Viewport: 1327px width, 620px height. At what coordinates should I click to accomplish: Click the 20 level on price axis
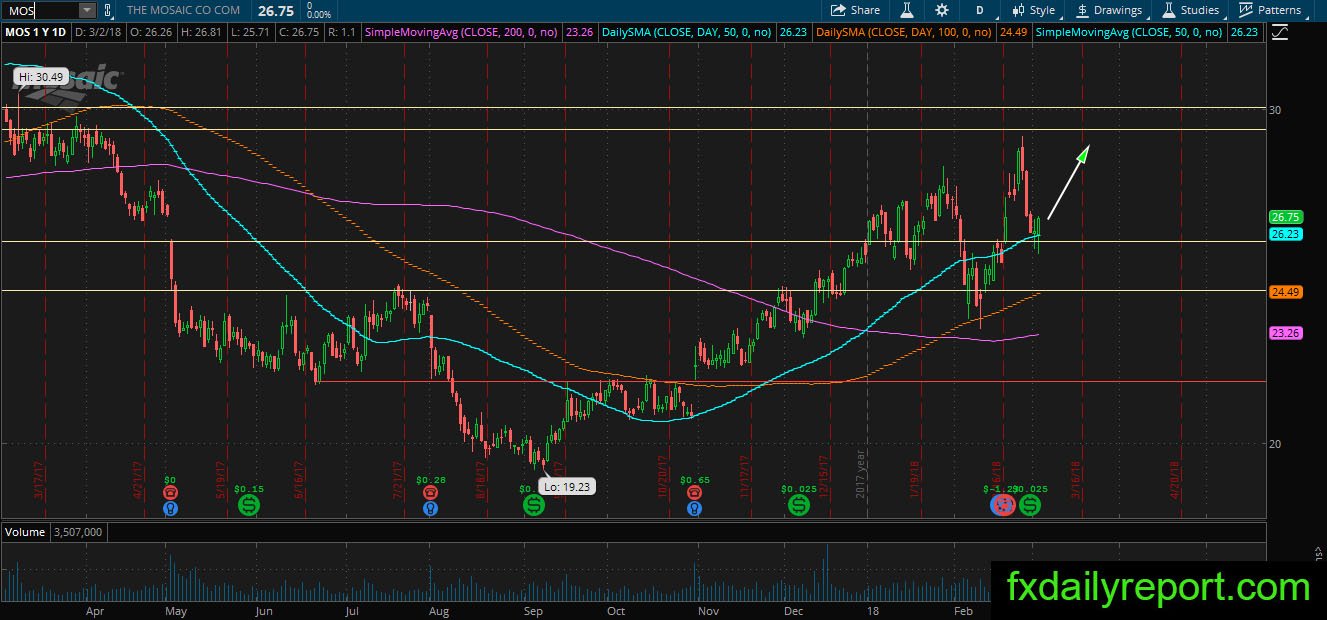(x=1276, y=443)
